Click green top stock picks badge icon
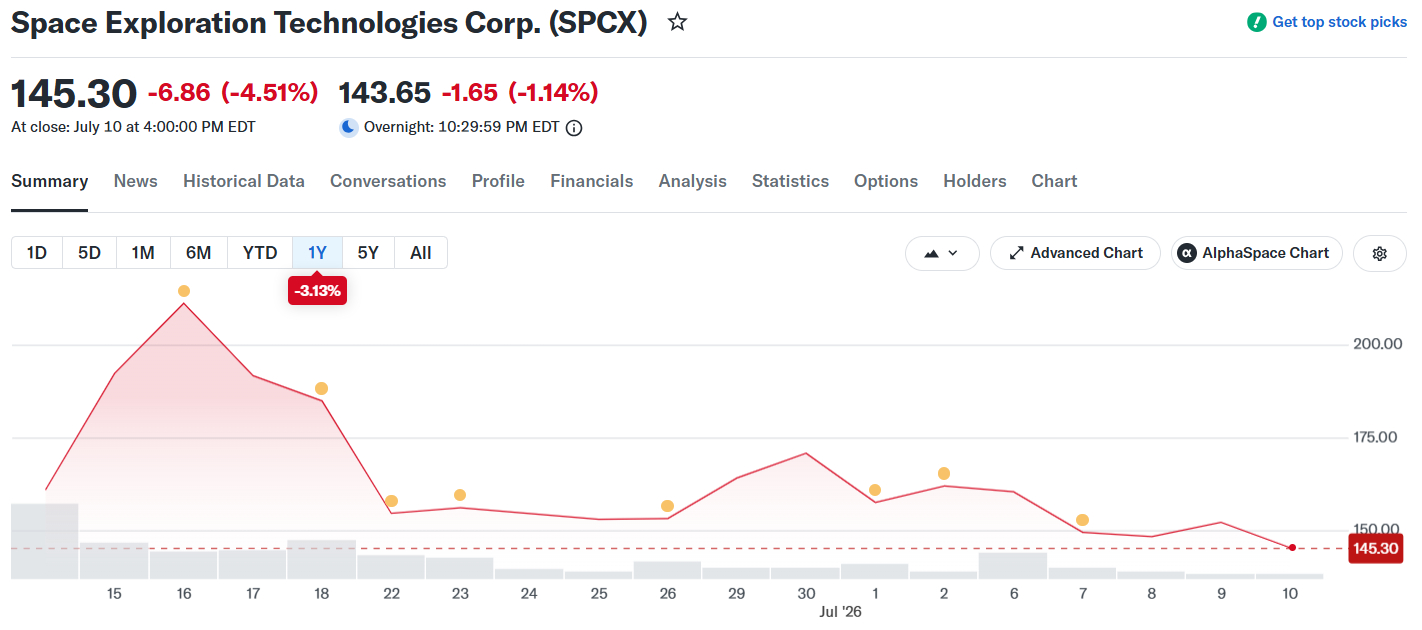Viewport: 1422px width, 630px height. (1257, 22)
